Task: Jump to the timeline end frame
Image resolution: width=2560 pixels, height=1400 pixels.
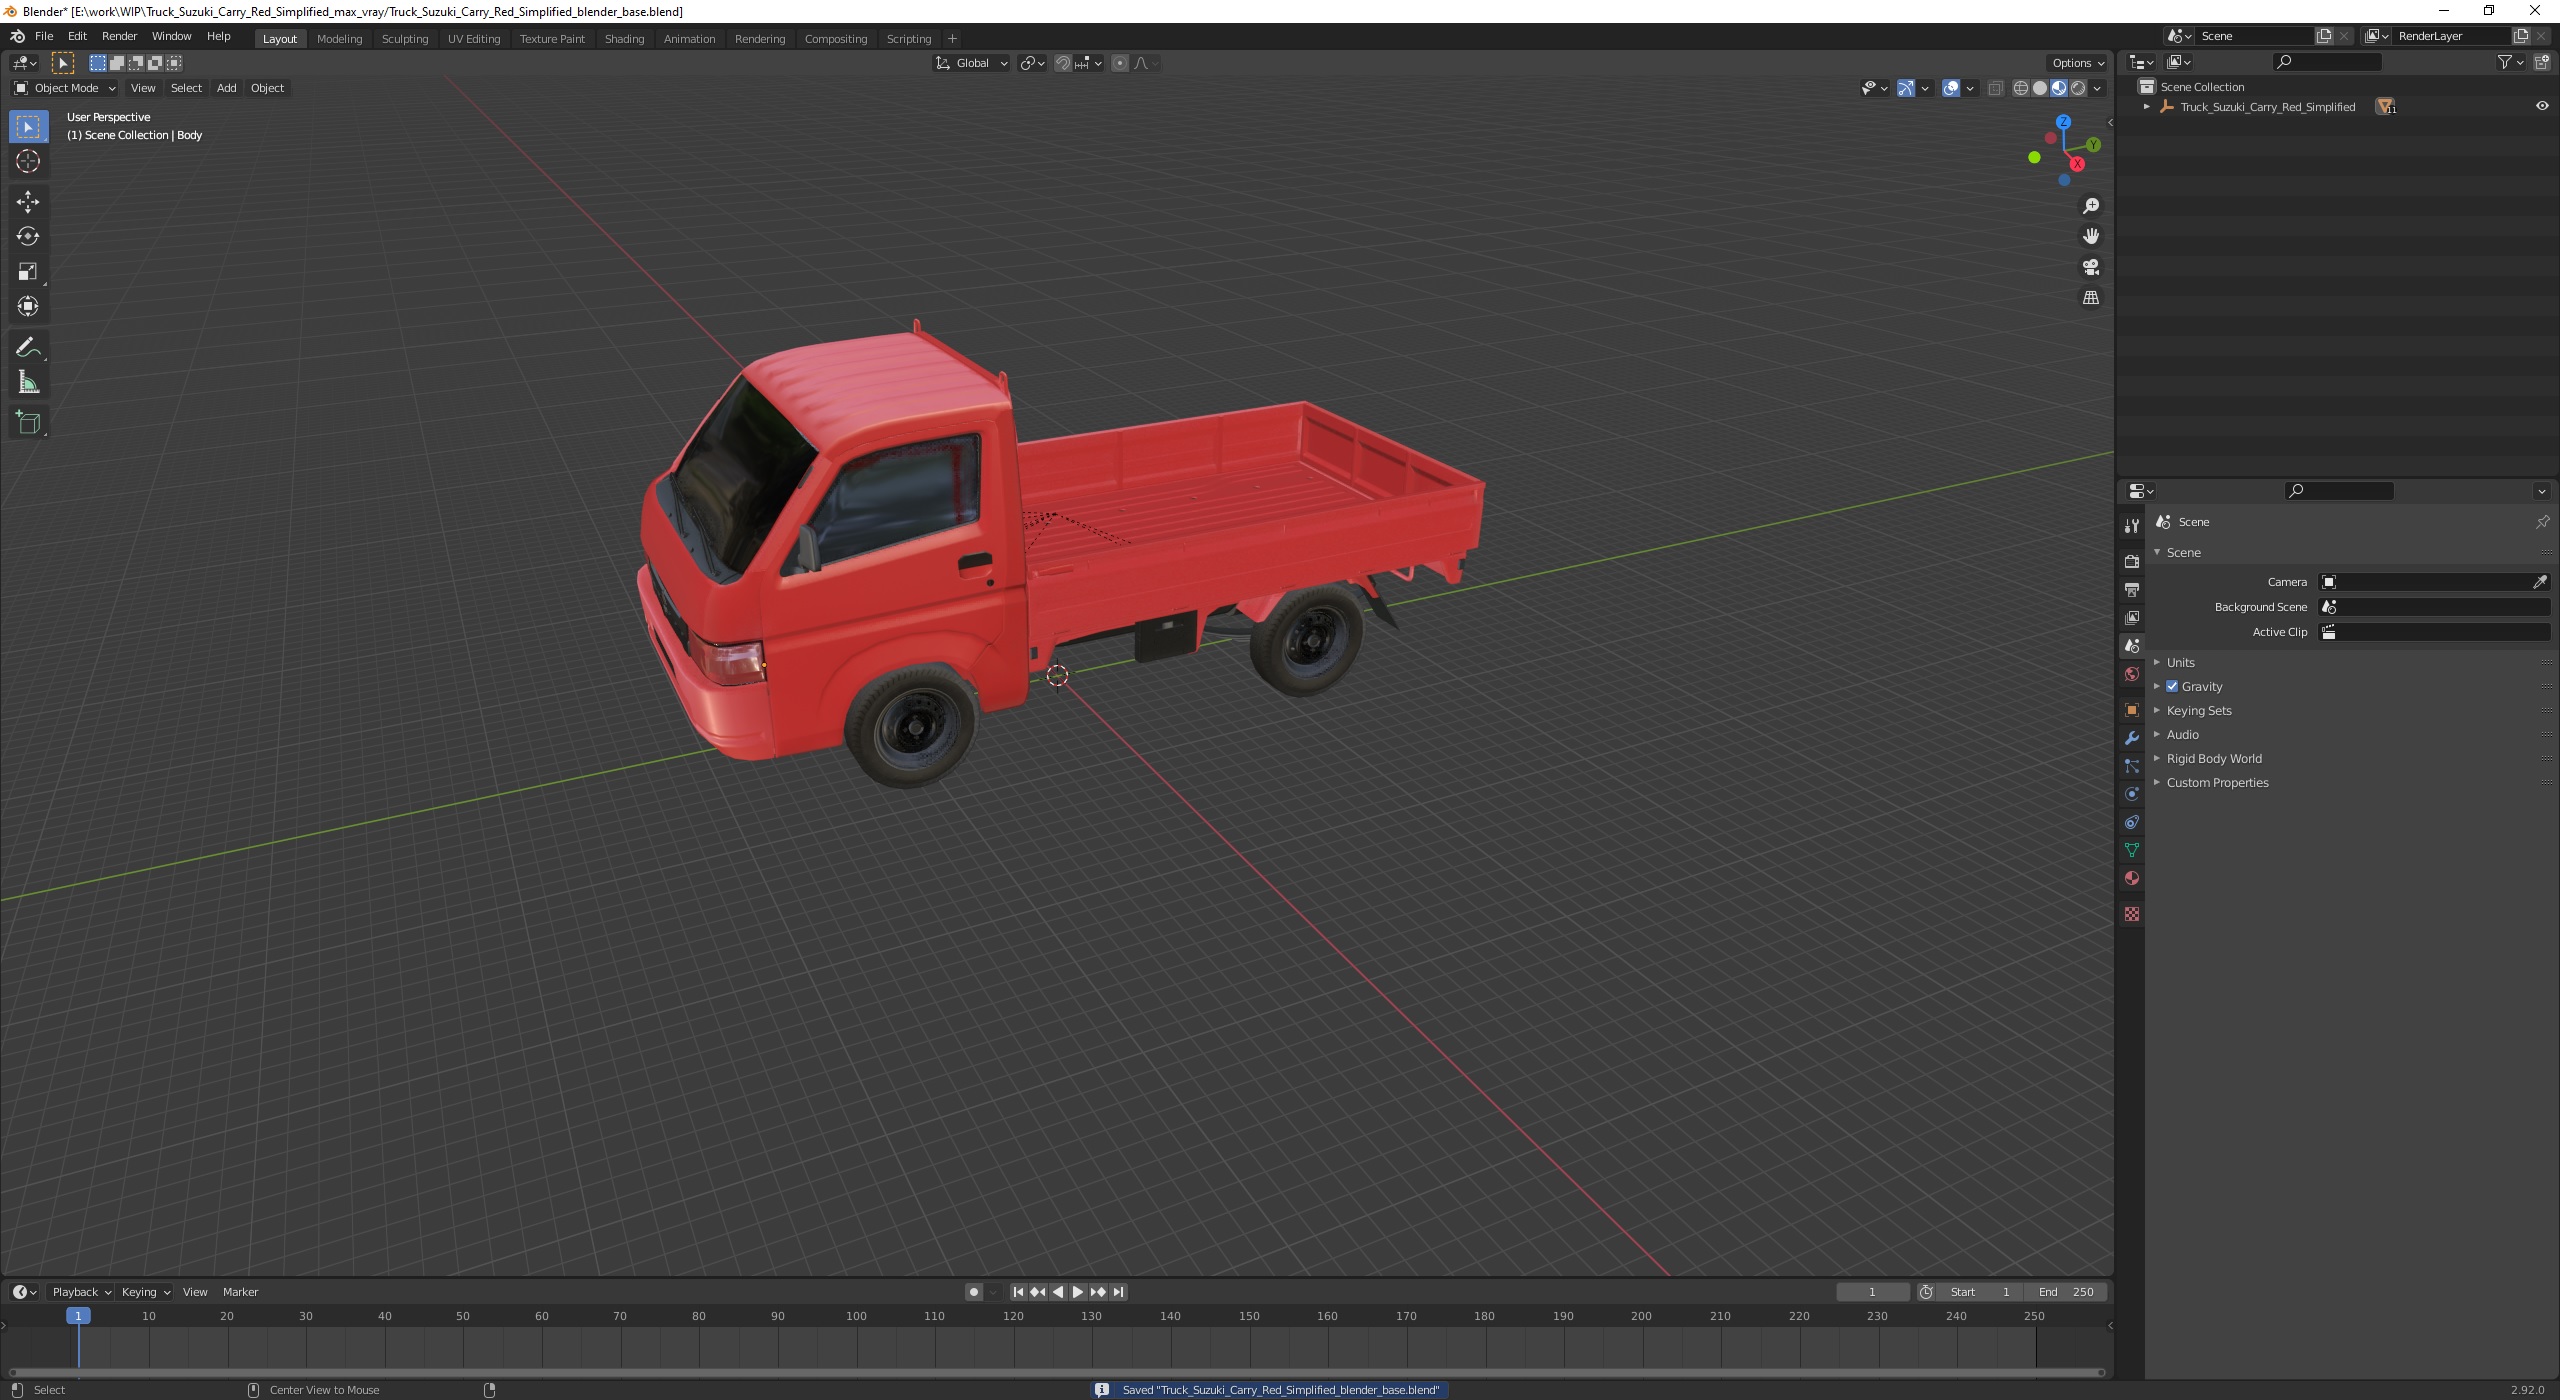Action: pos(1118,1292)
